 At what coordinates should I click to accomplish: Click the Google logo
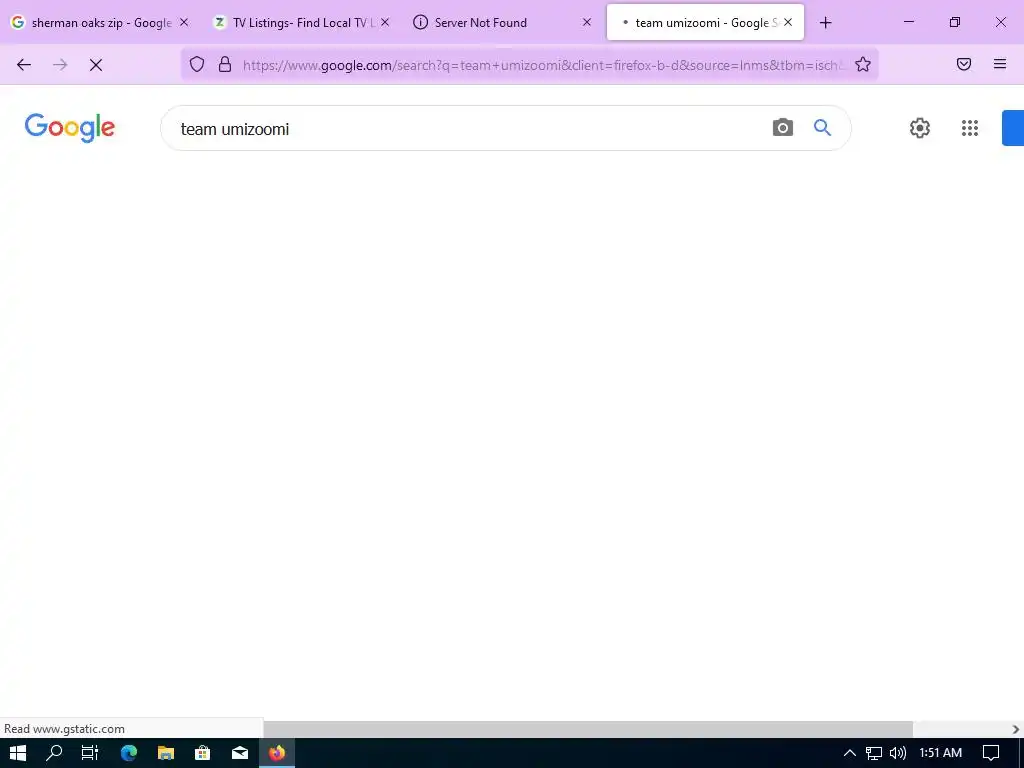70,127
